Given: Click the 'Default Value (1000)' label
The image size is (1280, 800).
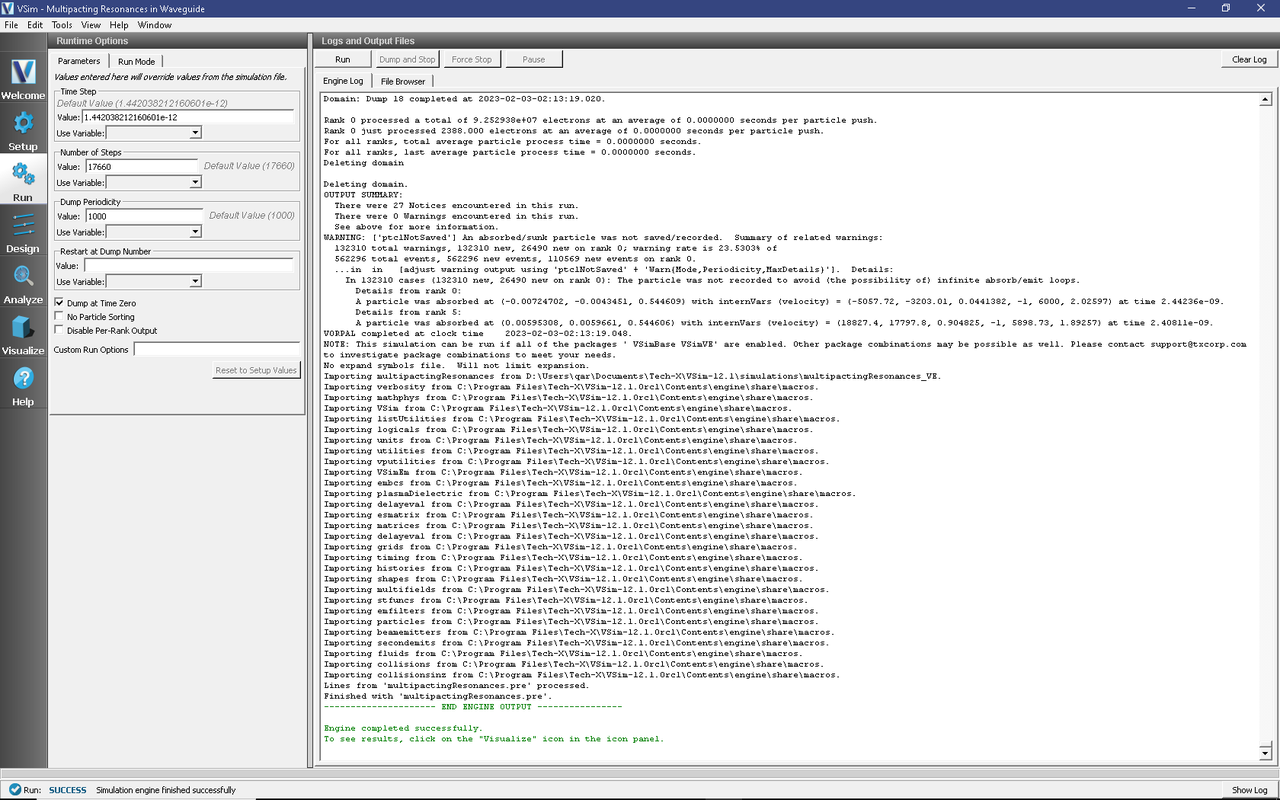Looking at the screenshot, I should click(251, 216).
